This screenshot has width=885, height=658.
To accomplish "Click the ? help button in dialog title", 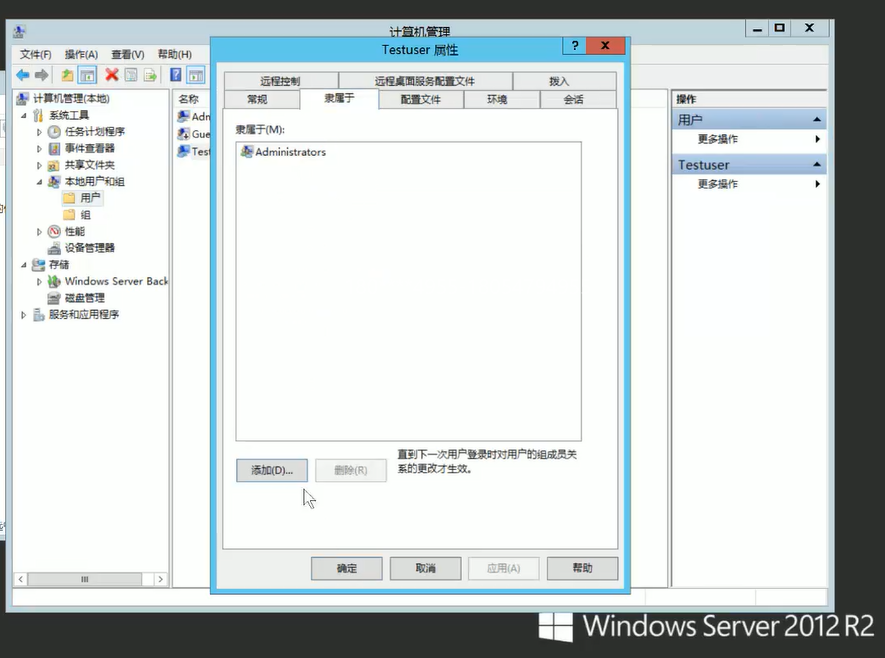I will [x=574, y=47].
